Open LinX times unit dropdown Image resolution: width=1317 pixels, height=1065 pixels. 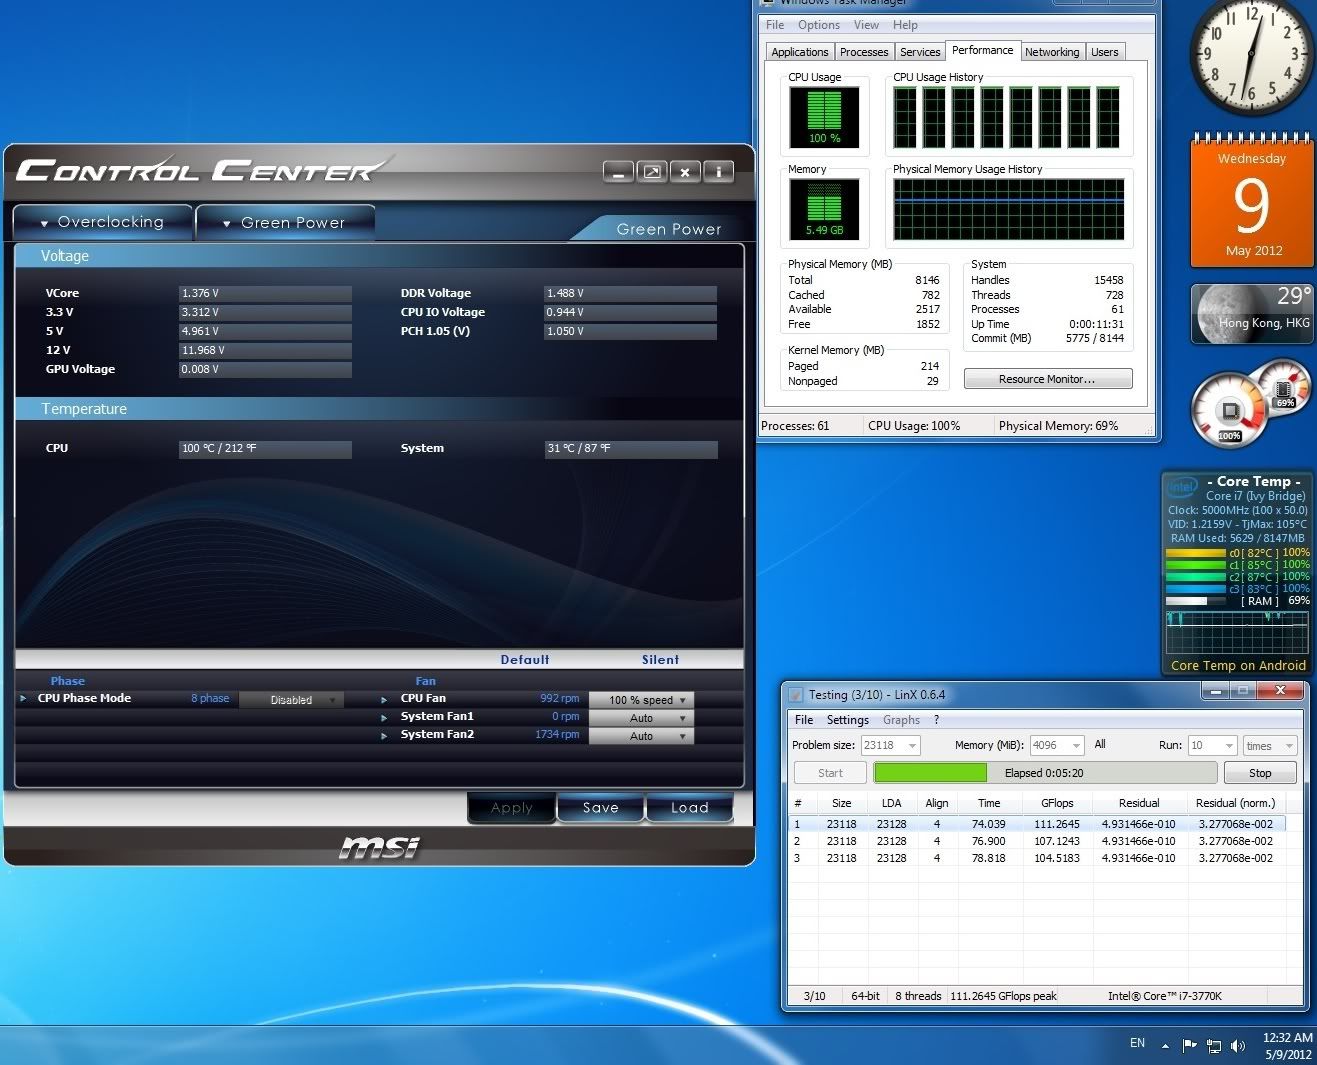(1270, 745)
